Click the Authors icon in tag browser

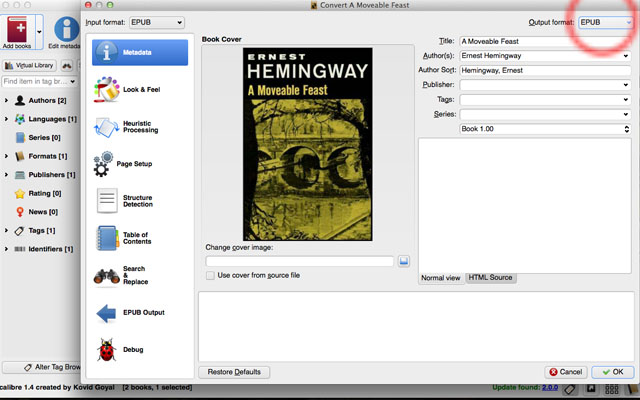[x=20, y=100]
